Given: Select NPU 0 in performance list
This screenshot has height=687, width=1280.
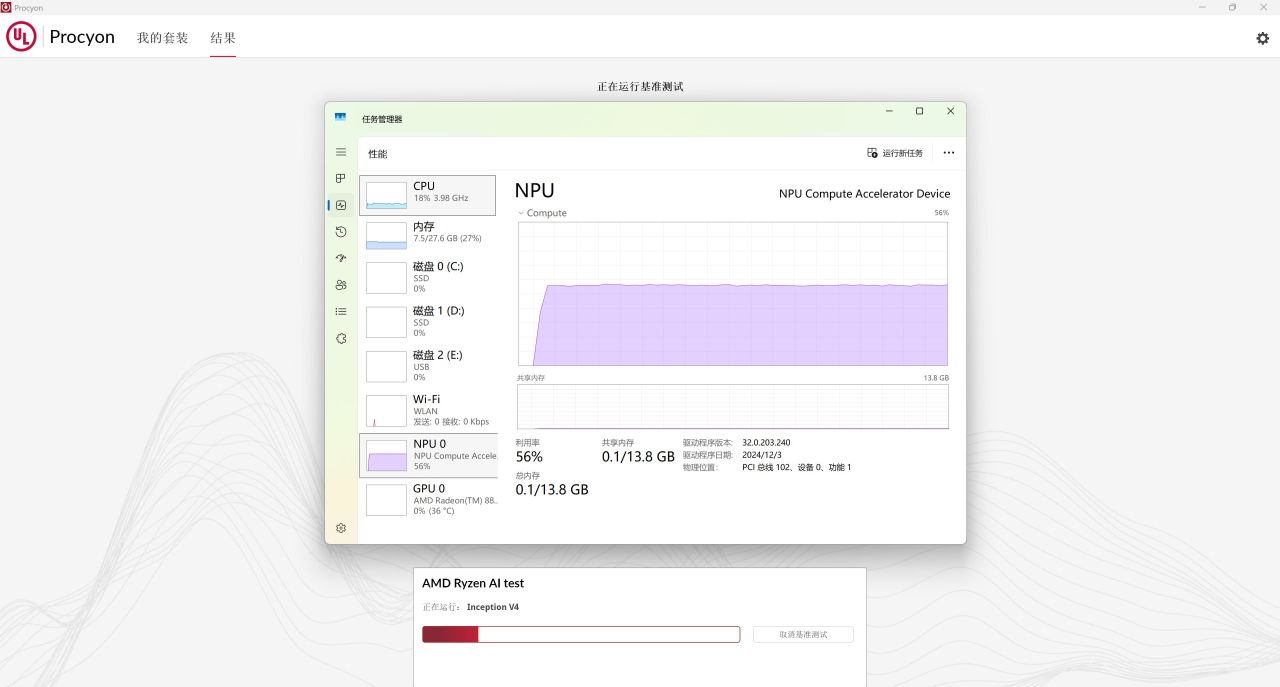Looking at the screenshot, I should (428, 455).
